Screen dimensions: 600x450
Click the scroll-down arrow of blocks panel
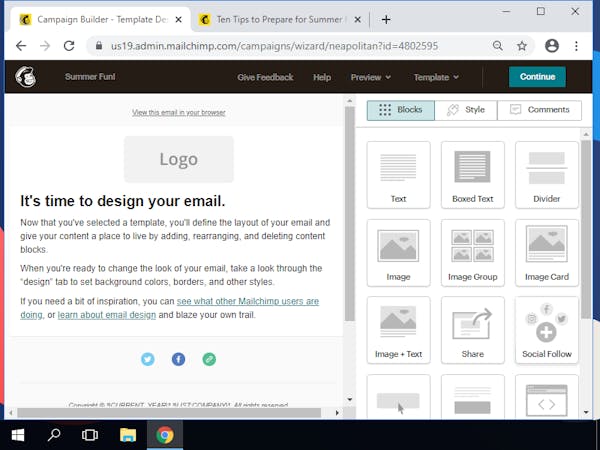[586, 412]
